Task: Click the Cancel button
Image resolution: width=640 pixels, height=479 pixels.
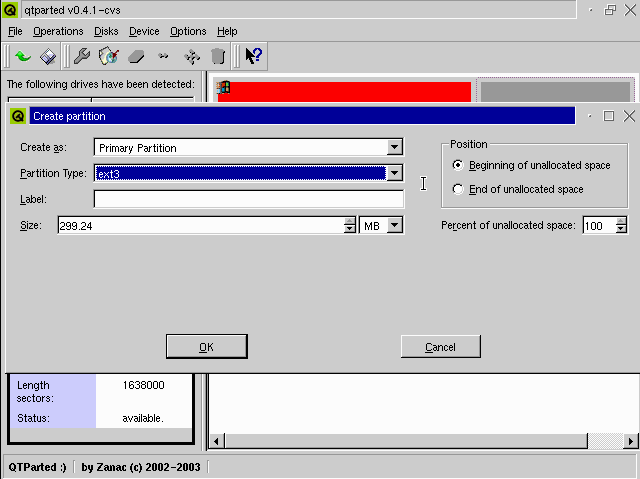Action: 440,347
